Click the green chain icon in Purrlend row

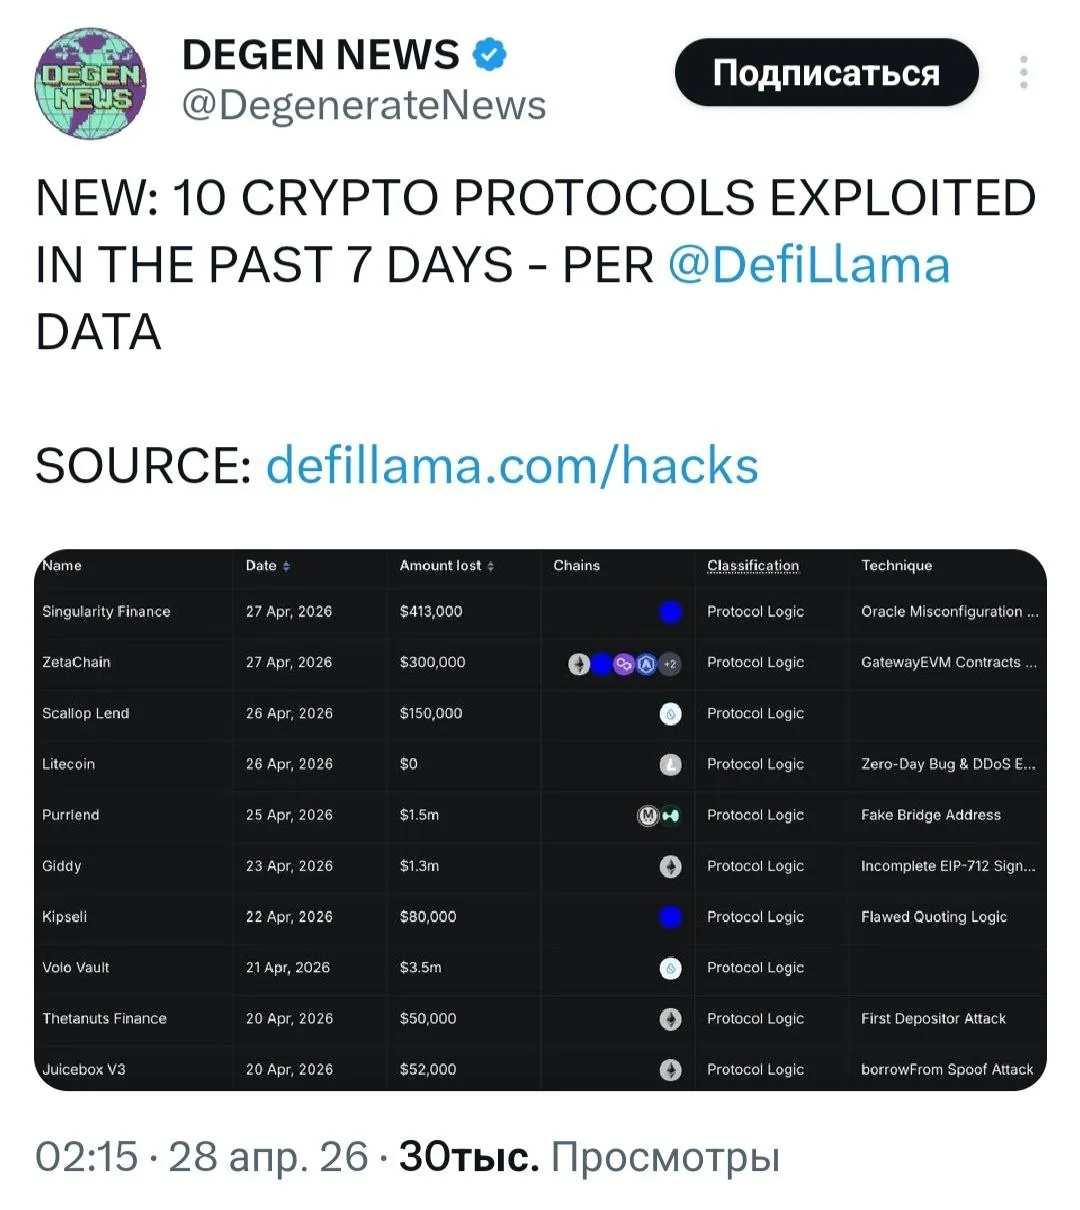(x=671, y=814)
